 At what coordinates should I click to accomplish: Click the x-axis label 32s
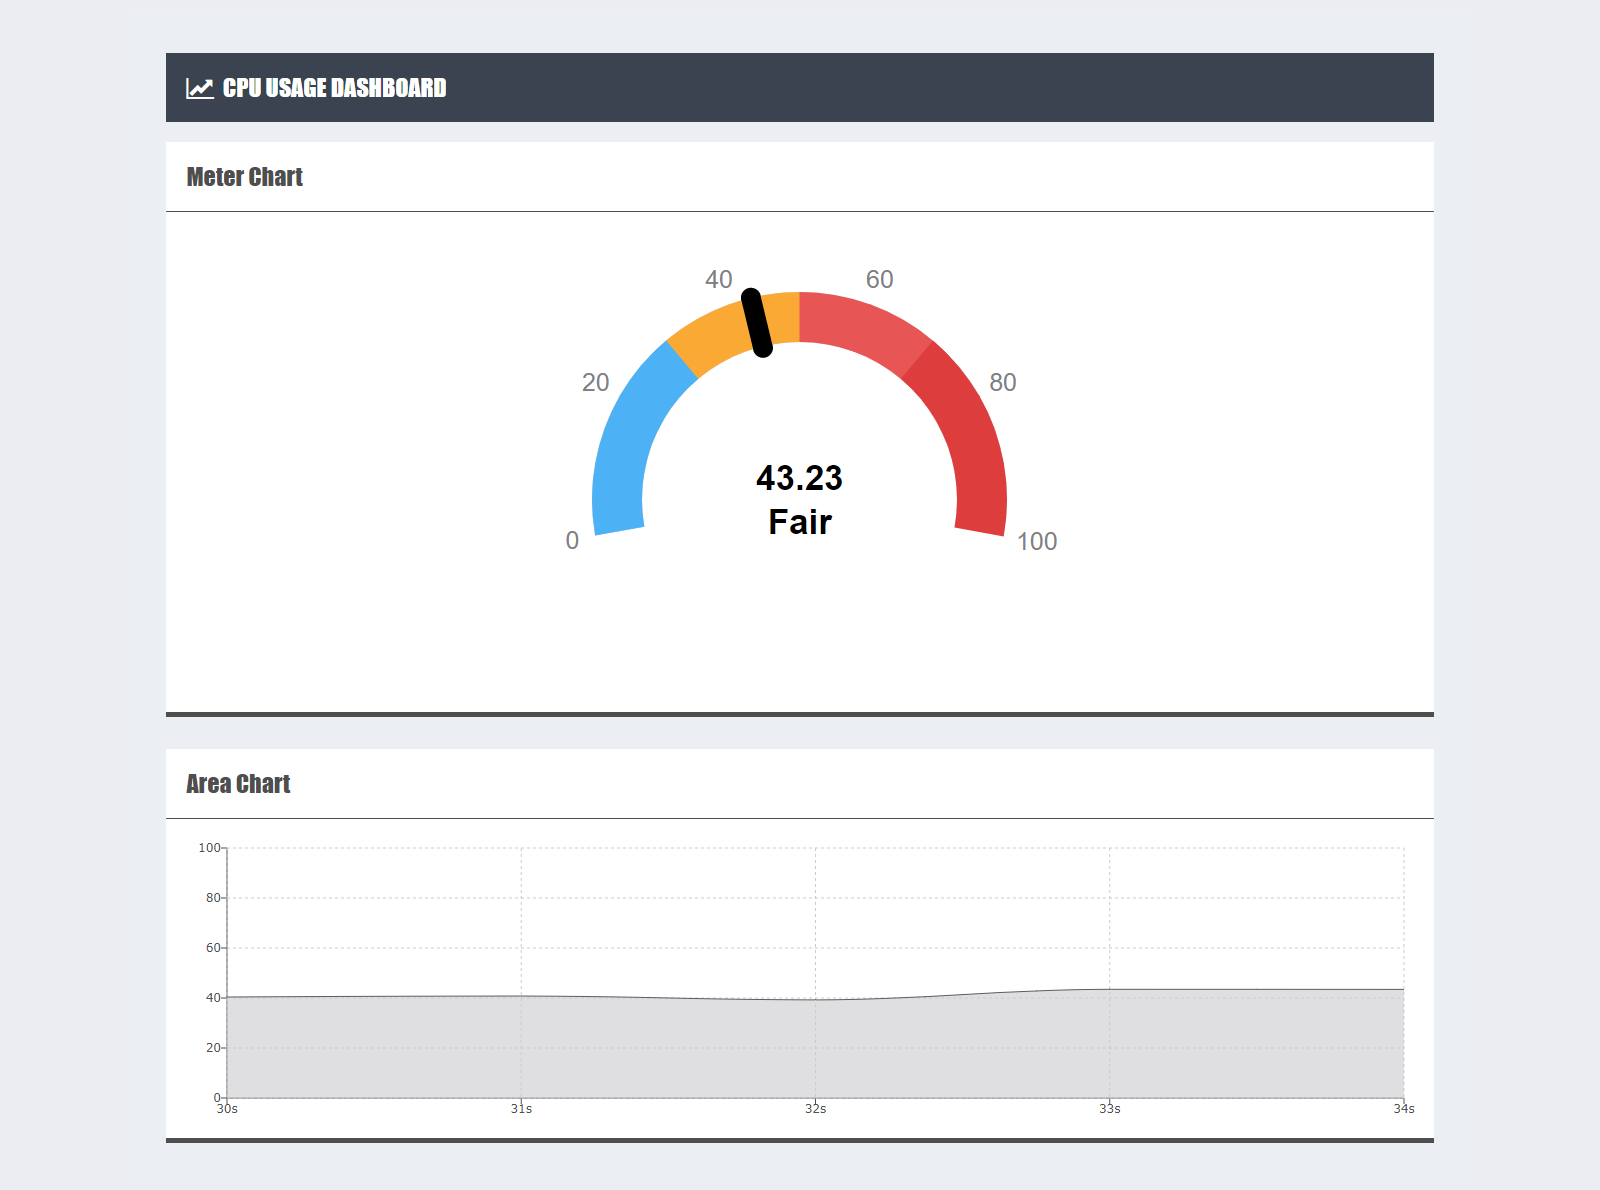[815, 1109]
